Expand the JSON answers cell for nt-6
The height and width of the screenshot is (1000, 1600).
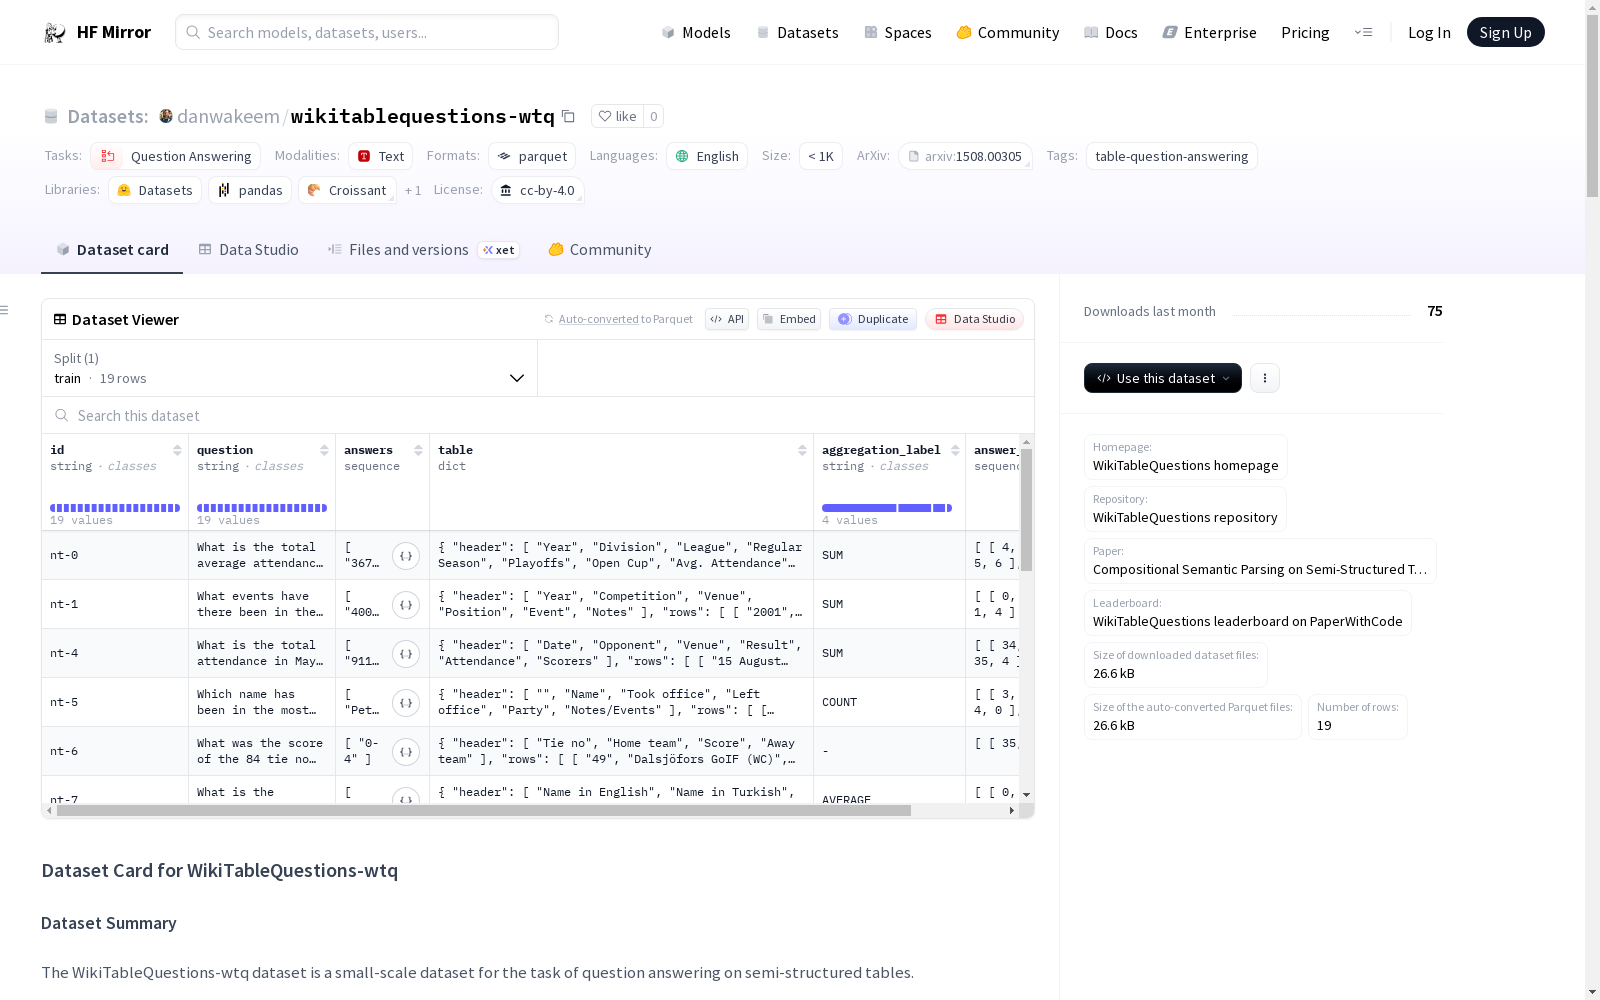coord(406,752)
